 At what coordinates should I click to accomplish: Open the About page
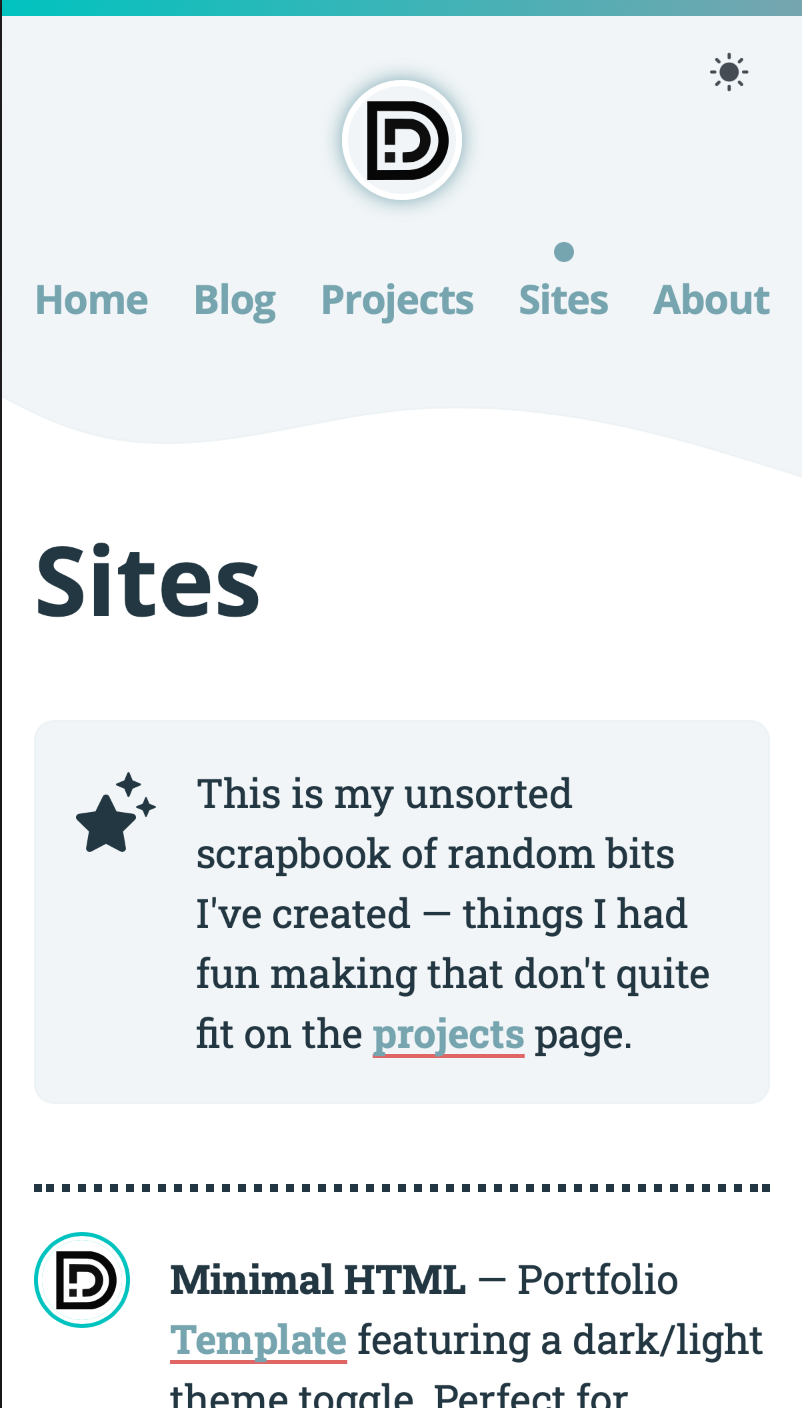[711, 300]
